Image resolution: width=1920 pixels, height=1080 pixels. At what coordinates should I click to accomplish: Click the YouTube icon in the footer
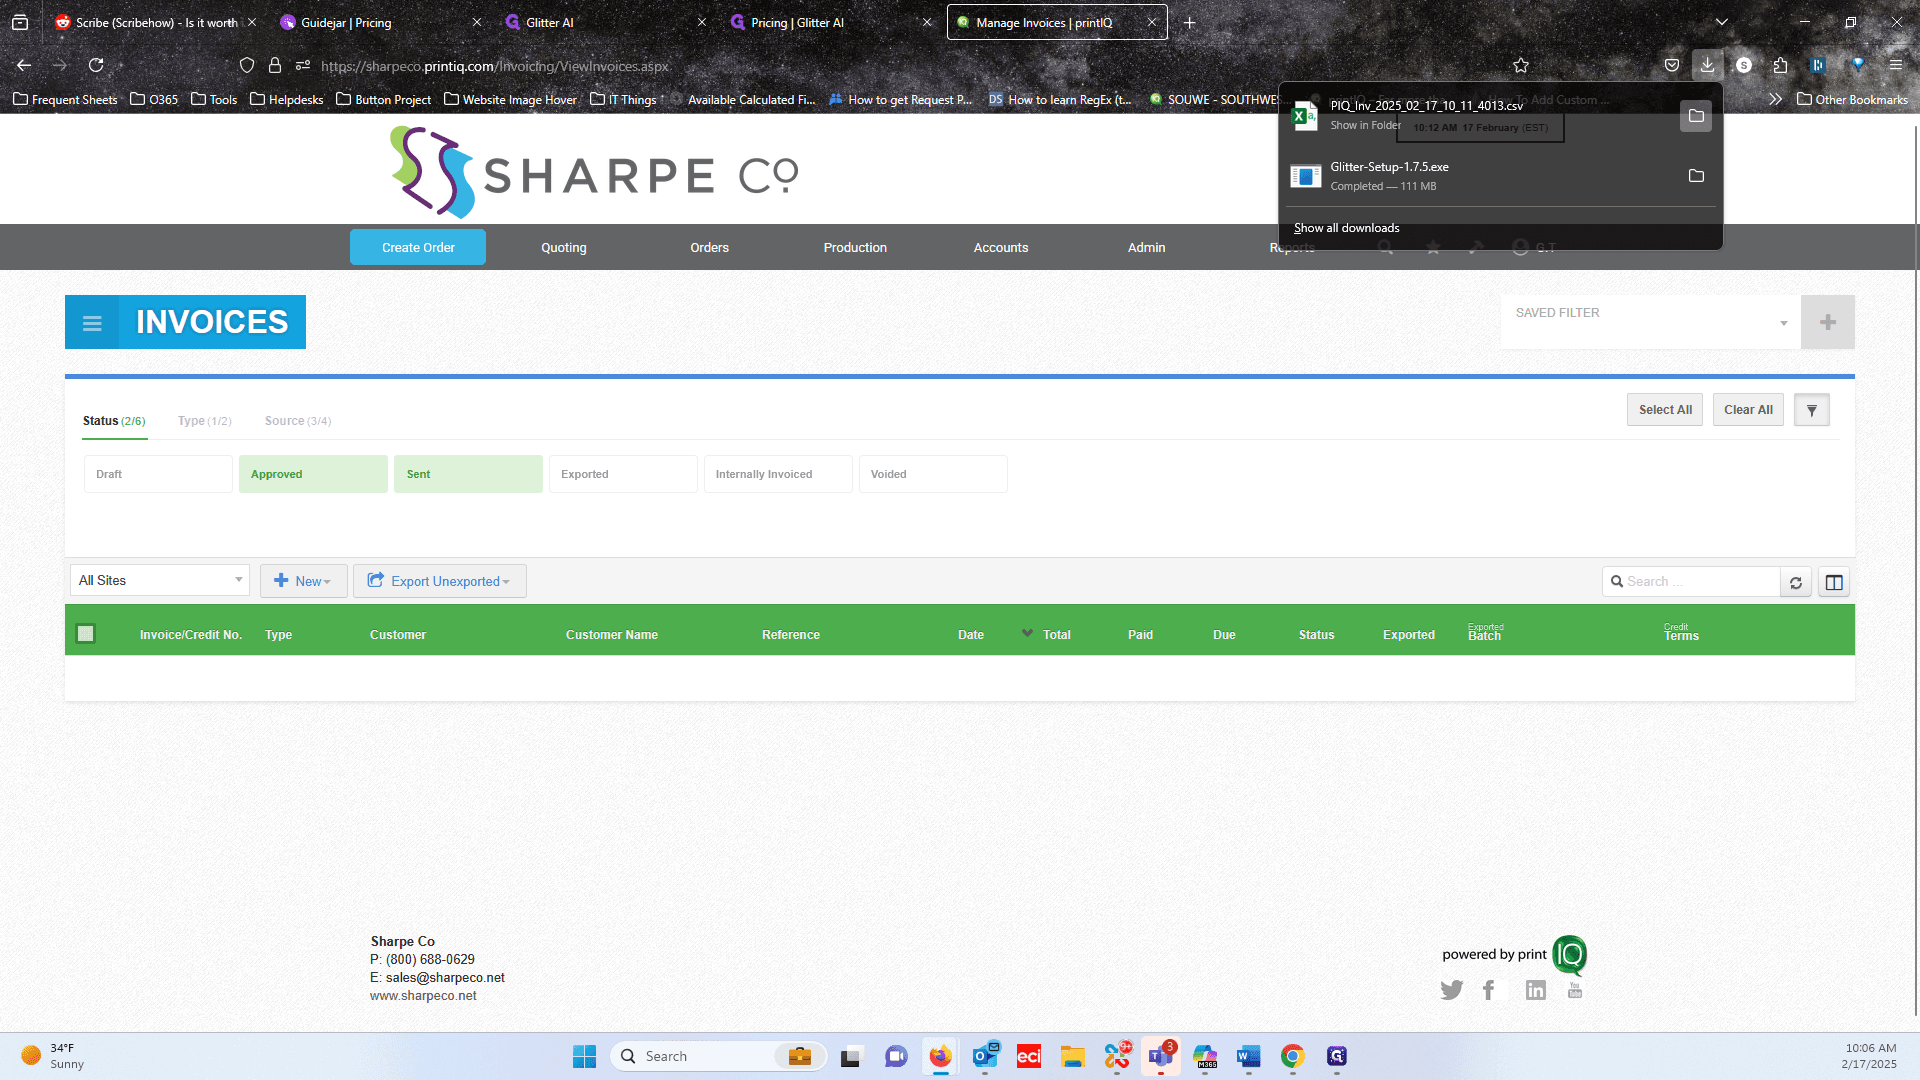click(1575, 990)
